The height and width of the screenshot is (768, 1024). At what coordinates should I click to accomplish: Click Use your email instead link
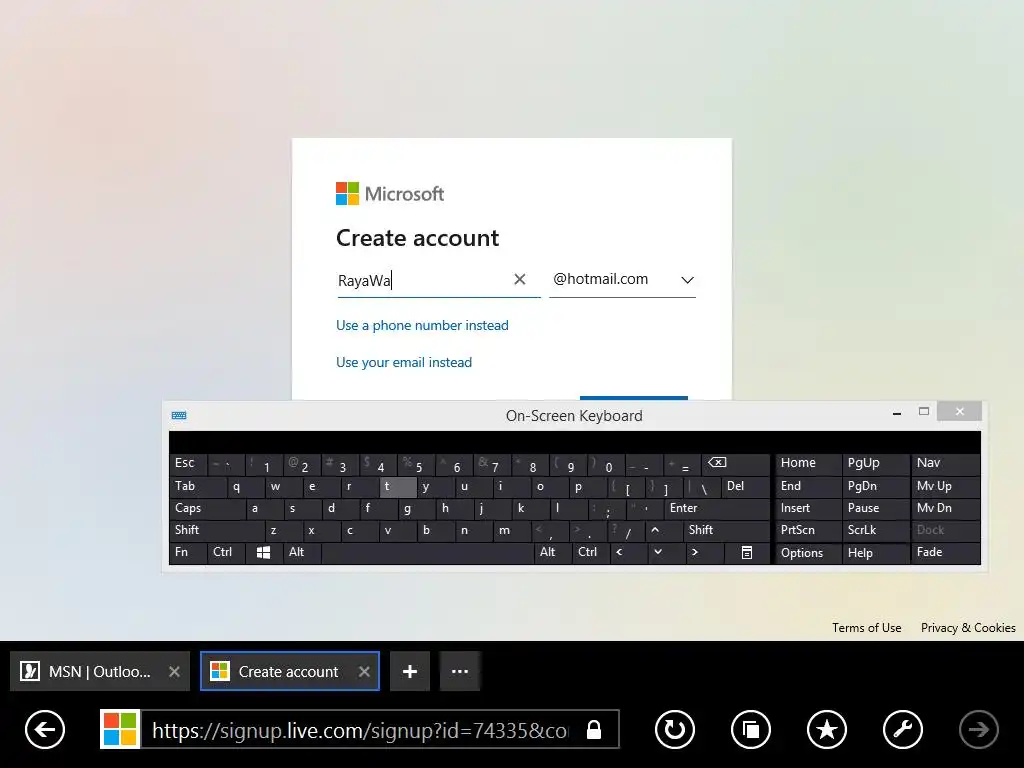pyautogui.click(x=404, y=362)
